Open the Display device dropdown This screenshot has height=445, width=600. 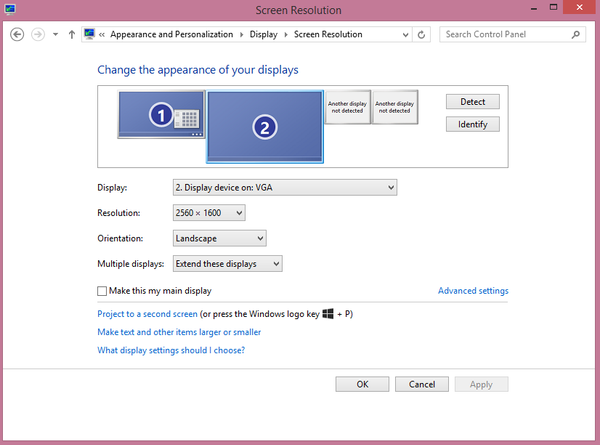click(285, 187)
